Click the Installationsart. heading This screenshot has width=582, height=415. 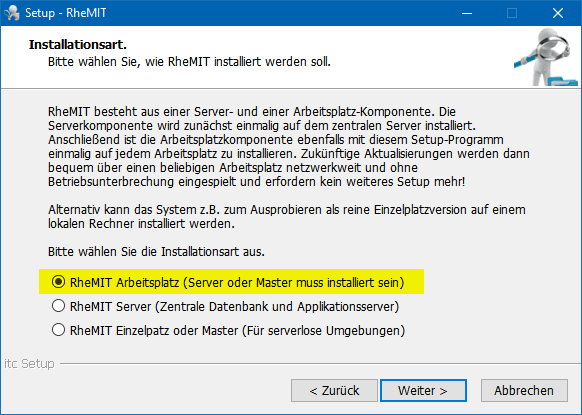[x=78, y=45]
